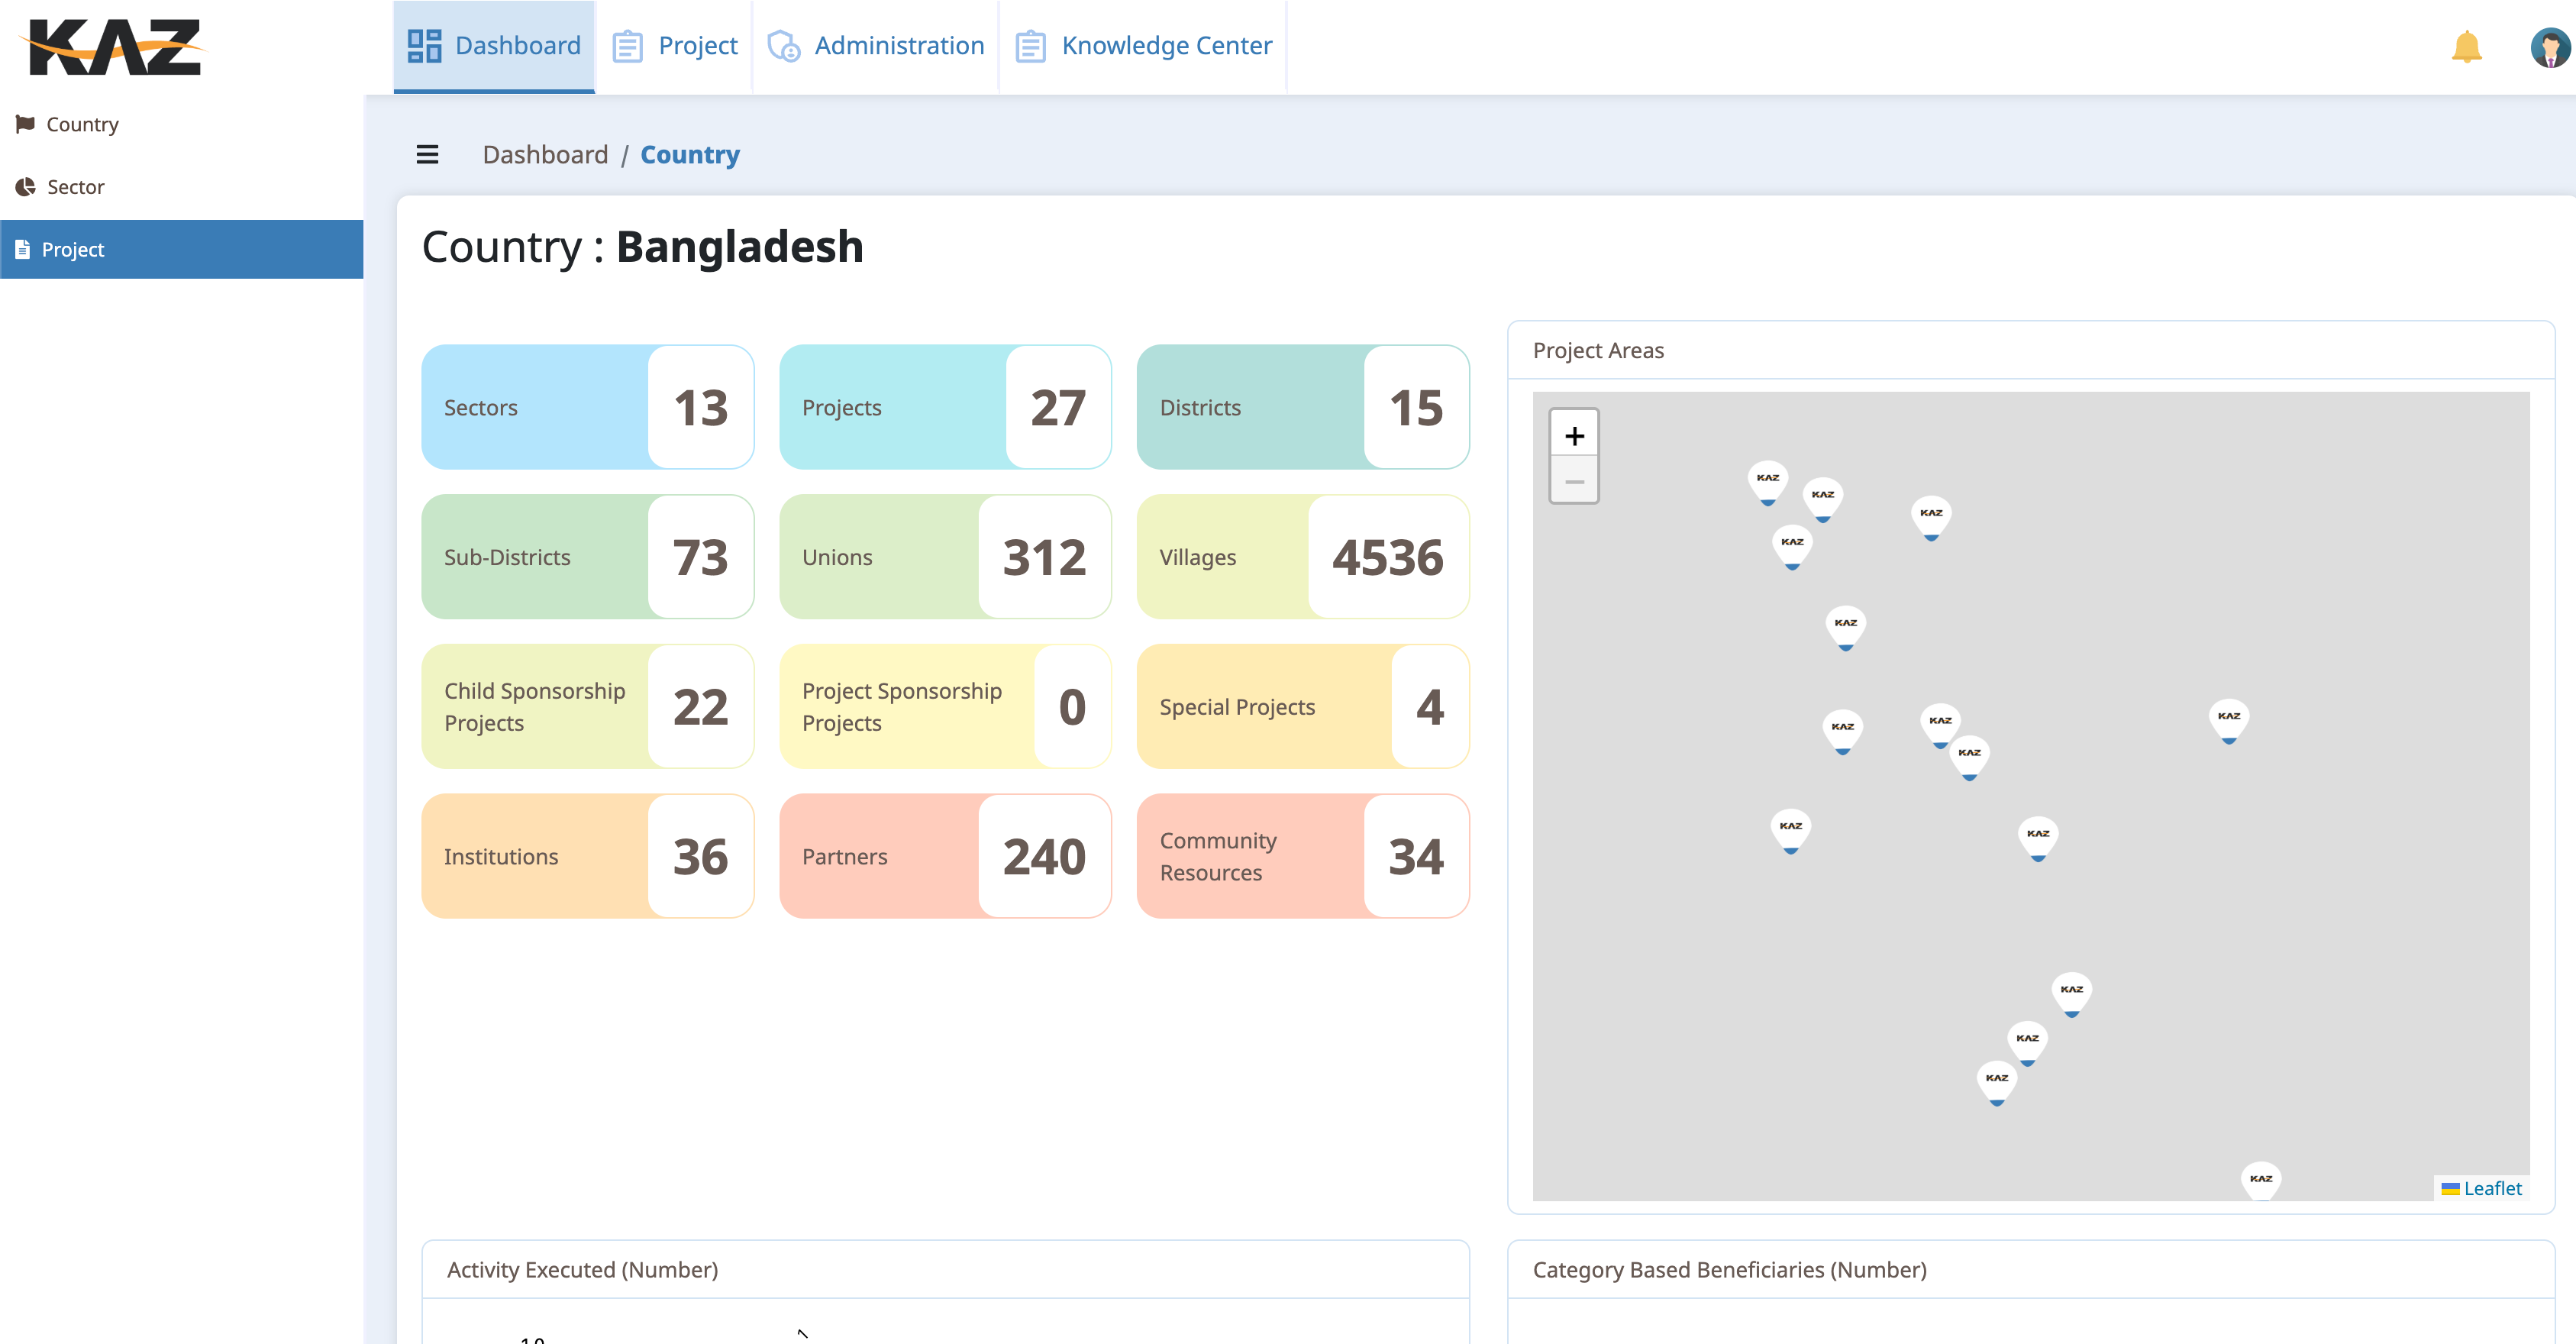Open the Sector pie chart icon
The width and height of the screenshot is (2576, 1344).
tap(27, 187)
